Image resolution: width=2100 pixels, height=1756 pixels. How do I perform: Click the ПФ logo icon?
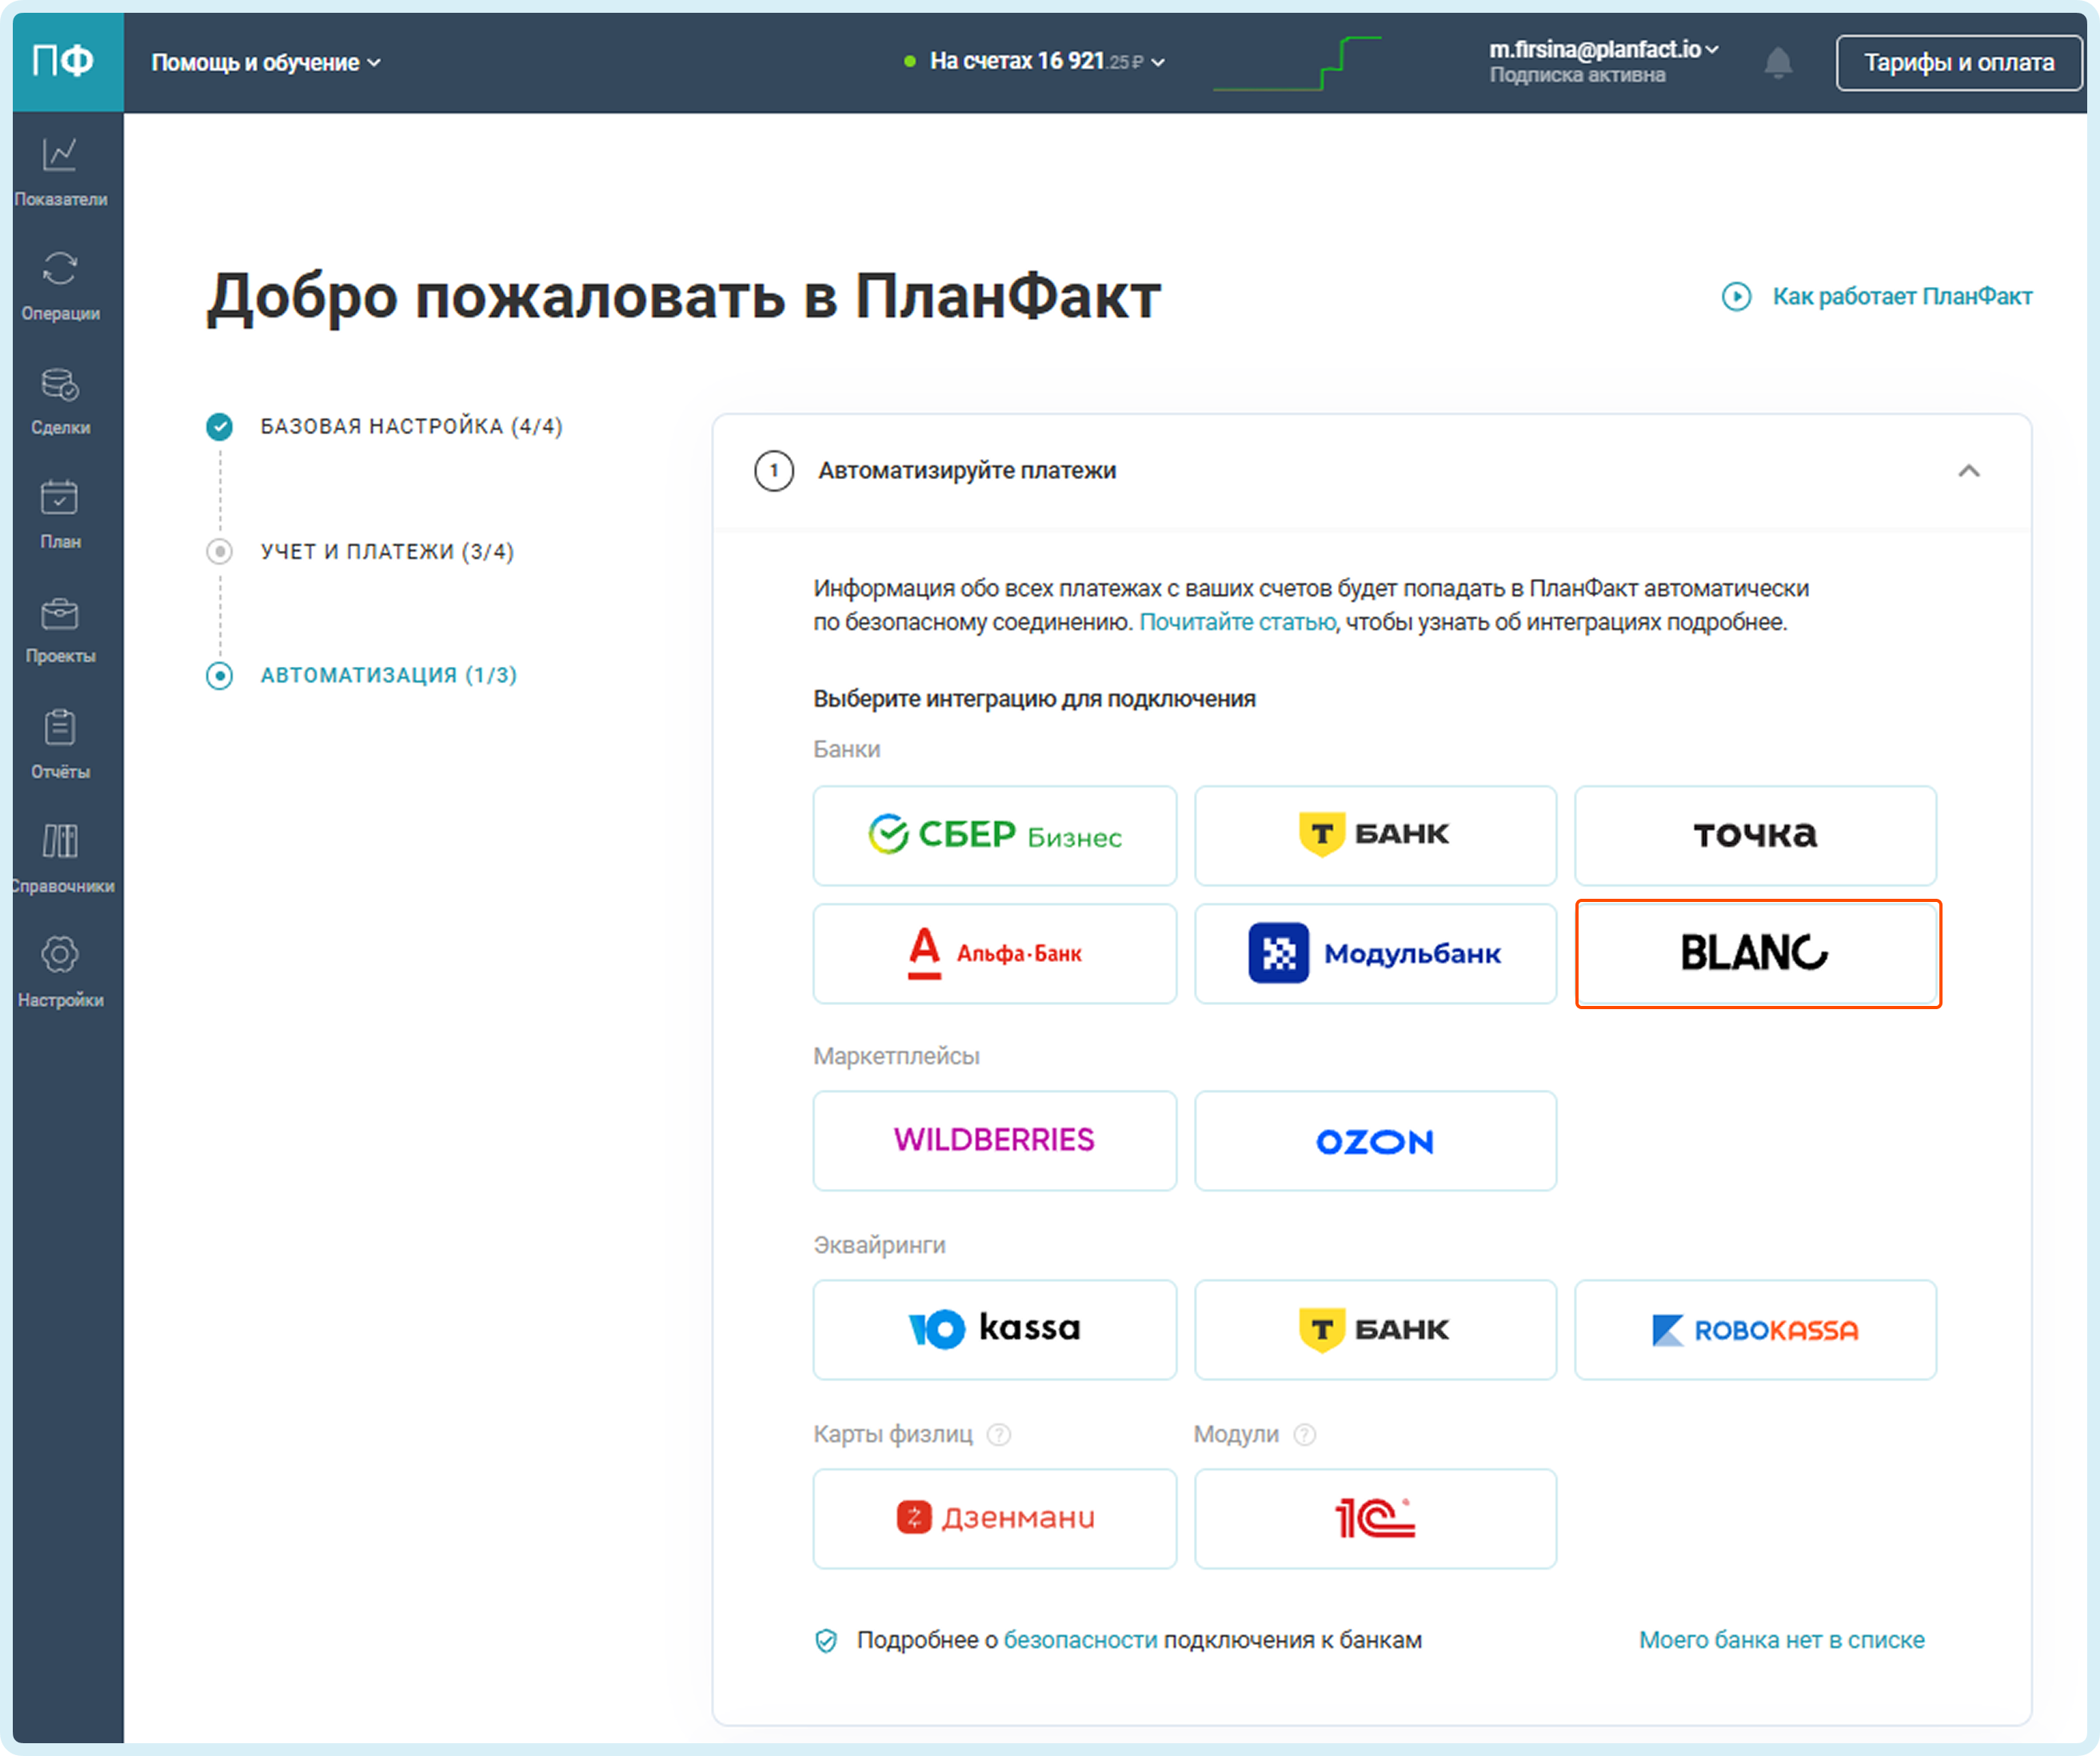click(x=63, y=61)
